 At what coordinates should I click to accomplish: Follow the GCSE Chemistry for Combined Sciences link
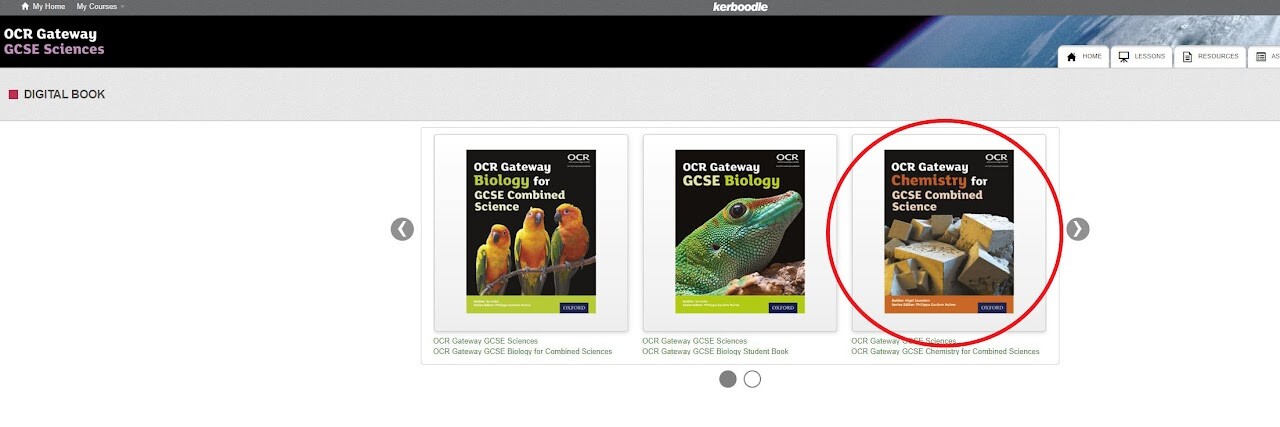945,351
